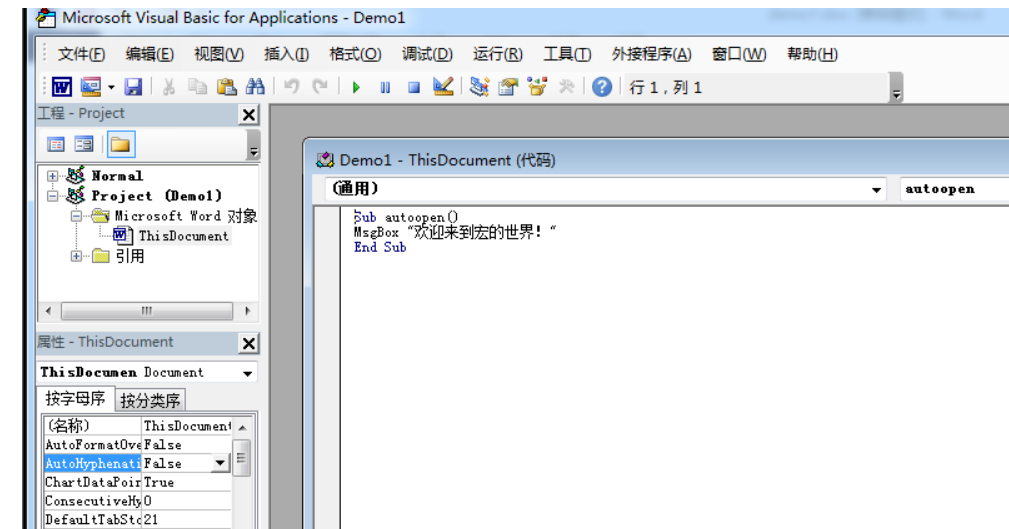Click the Paste clipboard icon

[226, 87]
